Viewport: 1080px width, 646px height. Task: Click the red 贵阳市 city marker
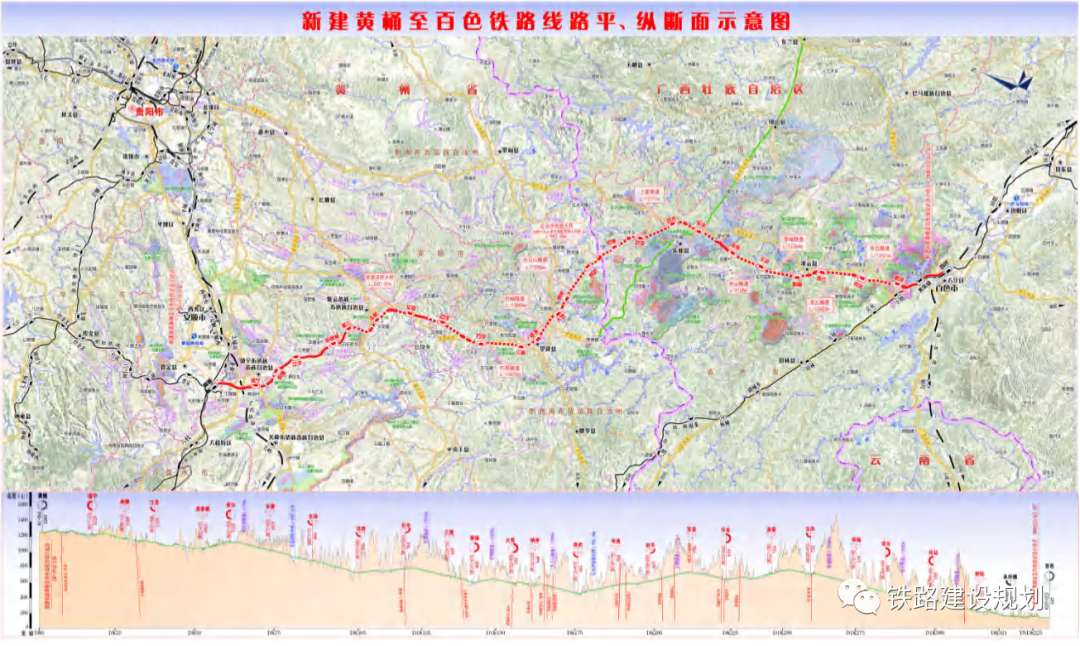coord(150,111)
